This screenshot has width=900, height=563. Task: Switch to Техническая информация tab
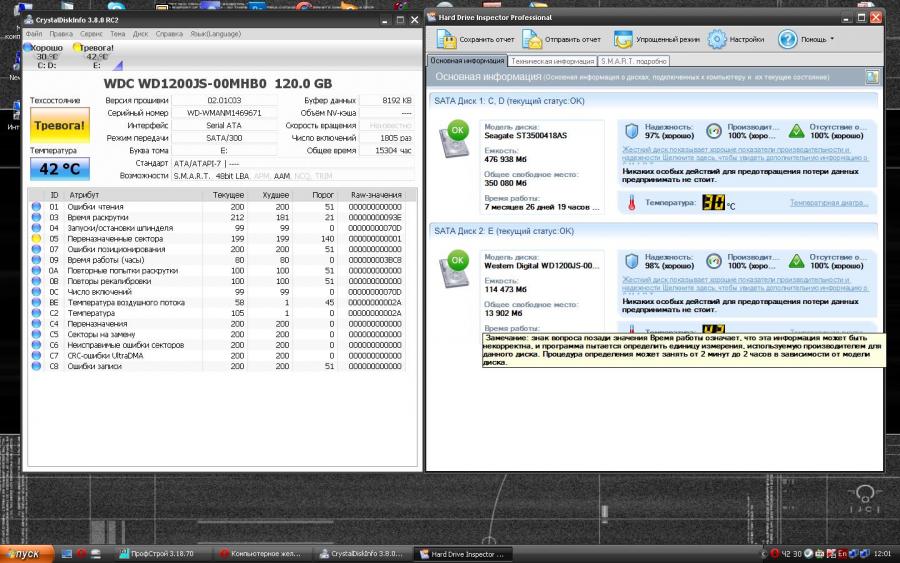click(552, 61)
